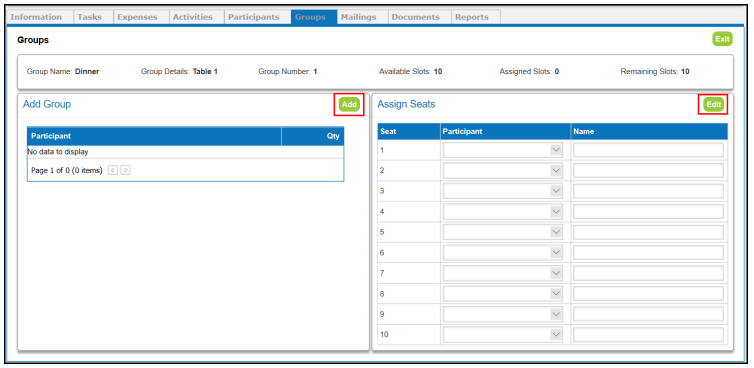
Task: Click the 'Group Number: 1' text
Action: pyautogui.click(x=288, y=72)
